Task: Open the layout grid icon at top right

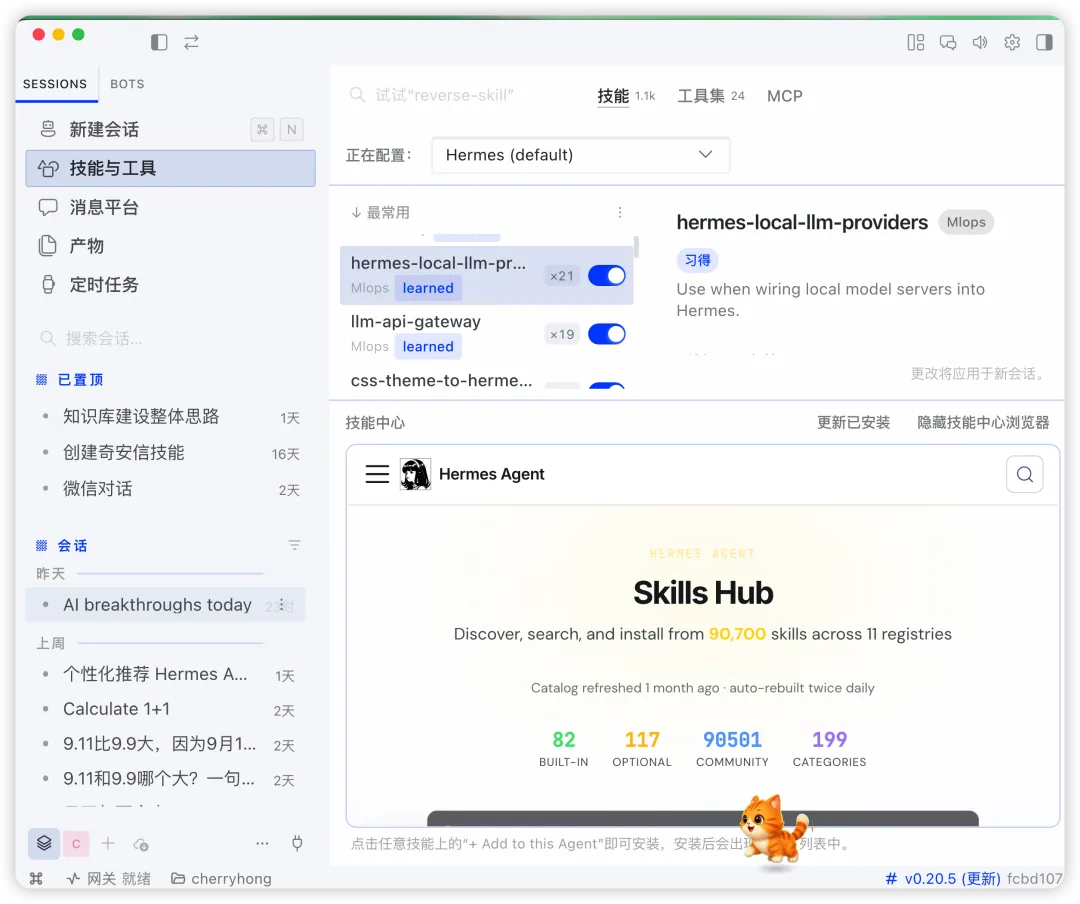Action: click(x=915, y=43)
